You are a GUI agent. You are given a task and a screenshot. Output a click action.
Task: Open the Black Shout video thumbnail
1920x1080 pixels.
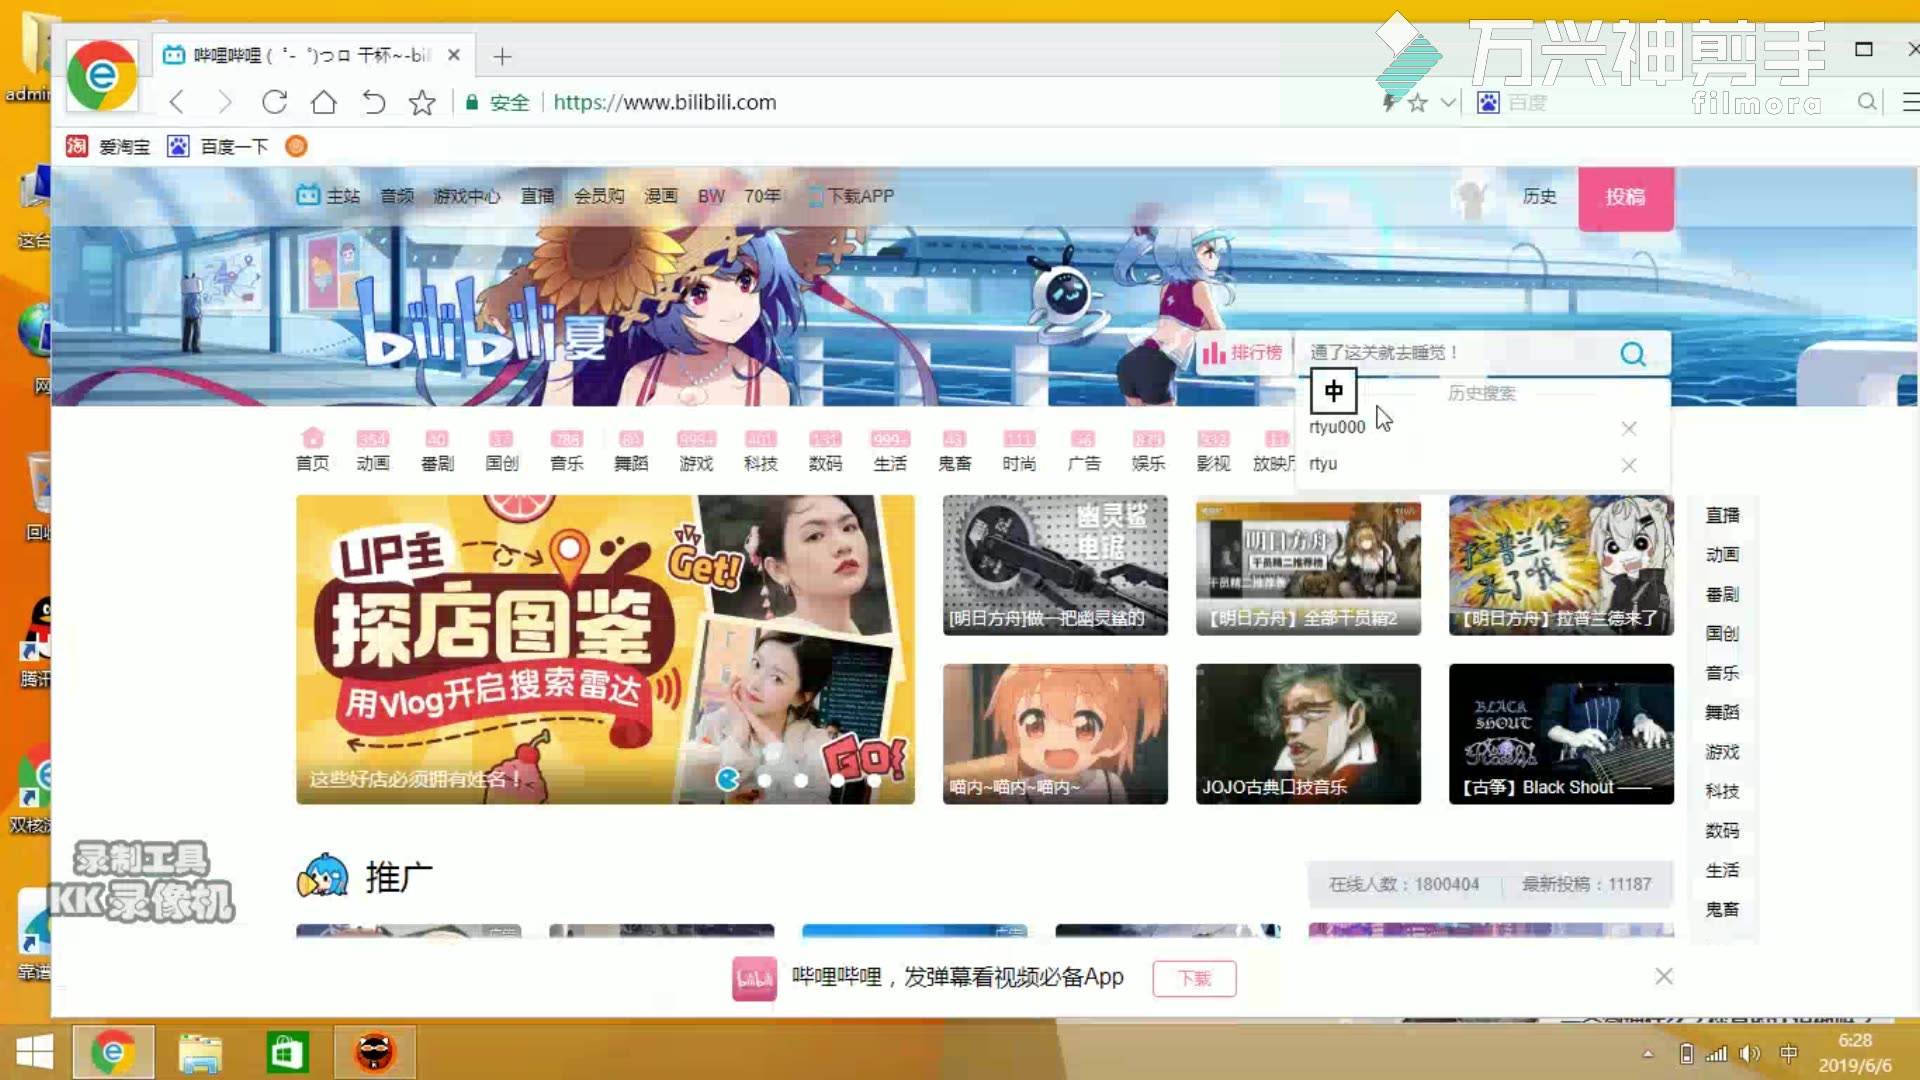click(x=1561, y=734)
